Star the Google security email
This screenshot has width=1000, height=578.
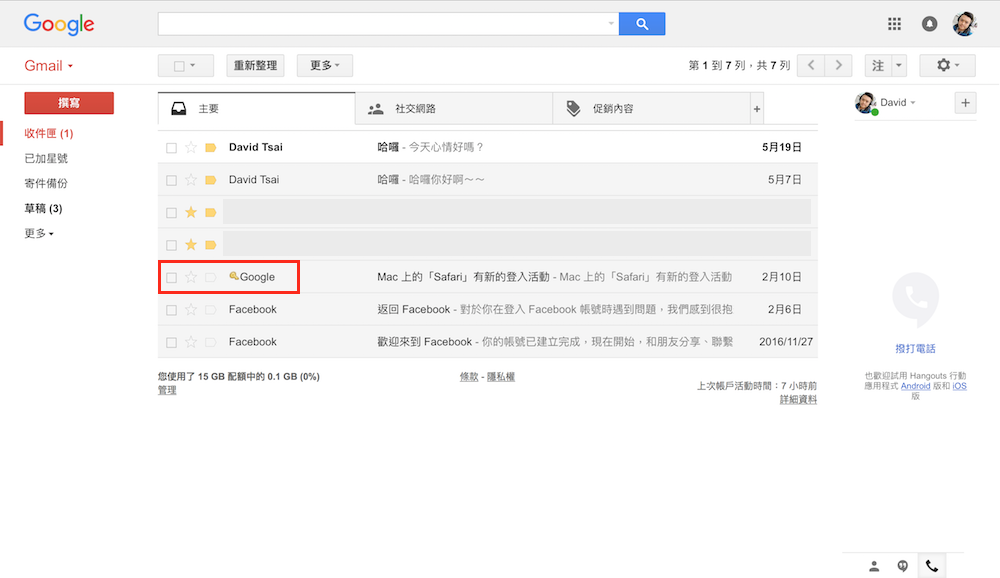pyautogui.click(x=191, y=277)
